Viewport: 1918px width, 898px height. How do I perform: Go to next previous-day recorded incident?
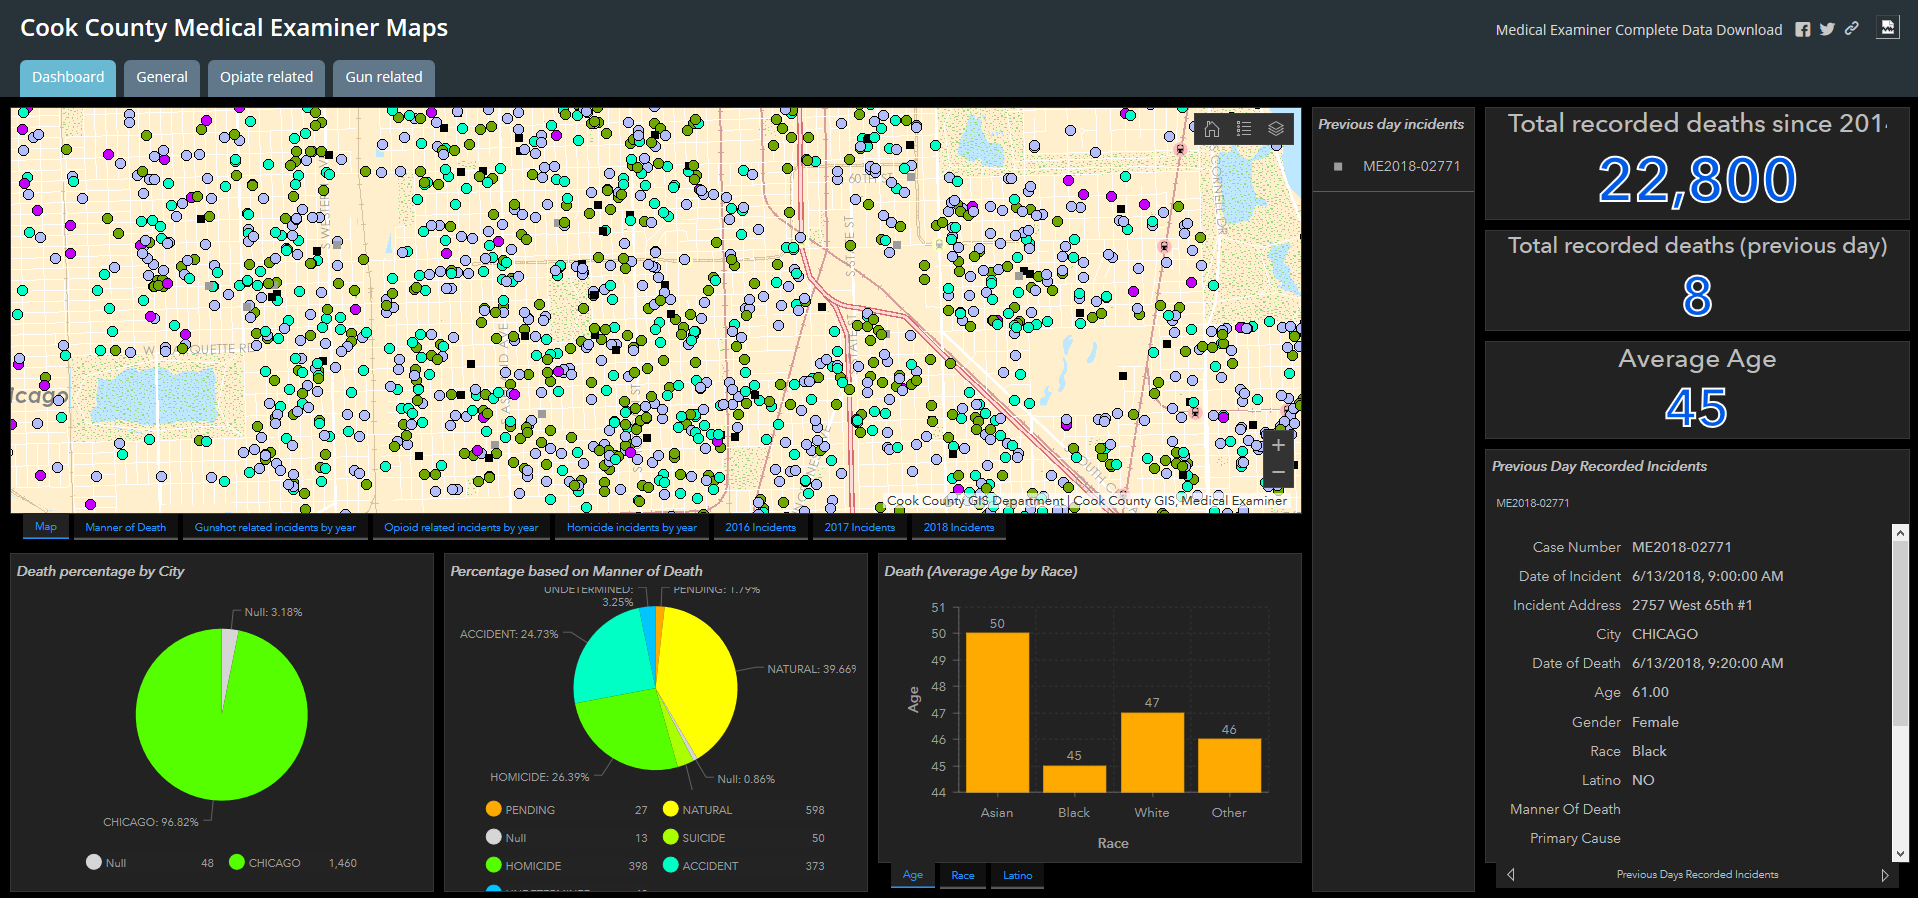[x=1884, y=875]
